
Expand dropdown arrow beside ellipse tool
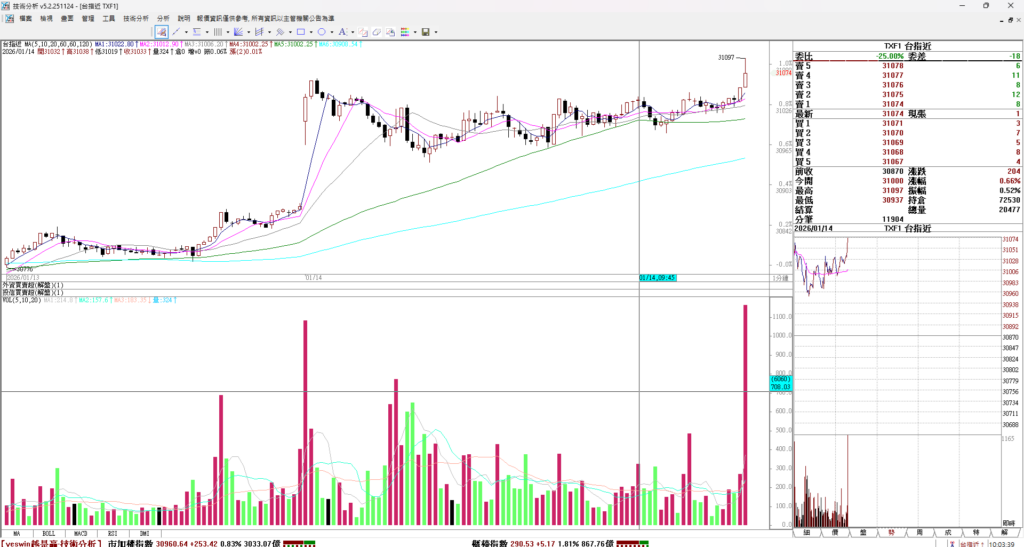332,32
